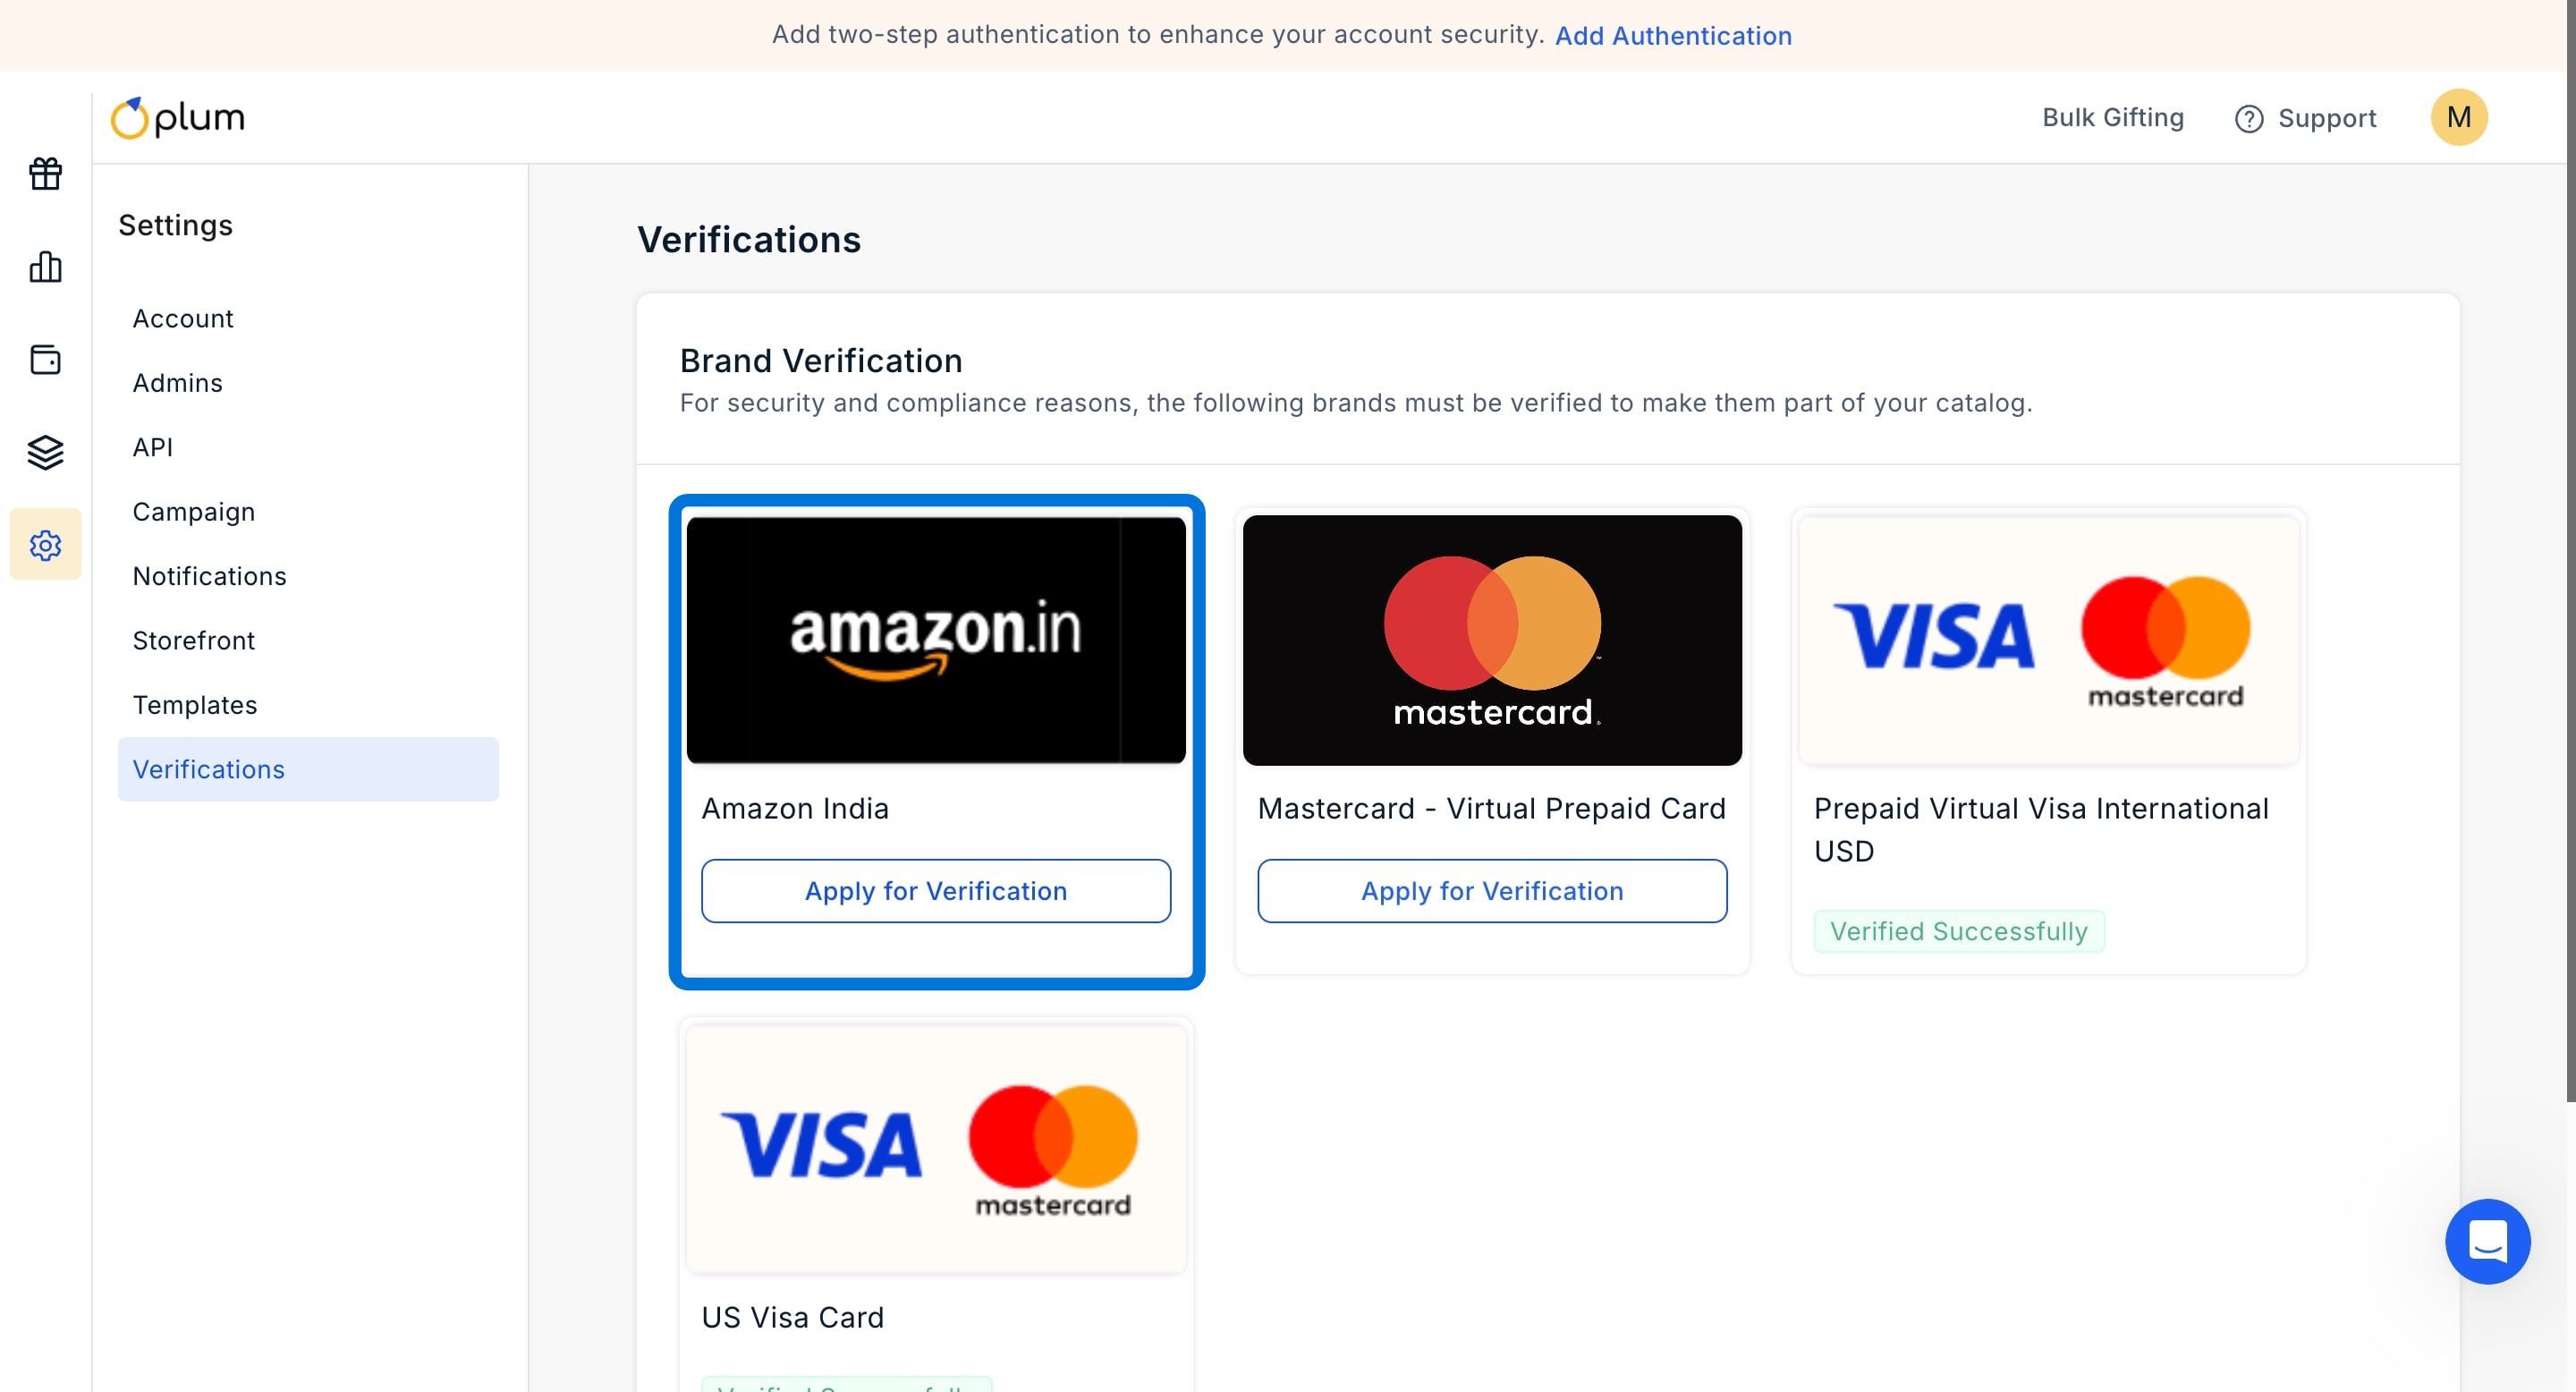Open Notifications settings

coord(210,576)
